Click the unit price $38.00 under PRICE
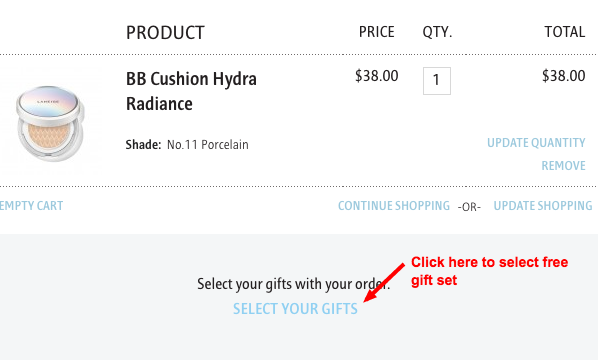598x363 pixels. pos(376,76)
